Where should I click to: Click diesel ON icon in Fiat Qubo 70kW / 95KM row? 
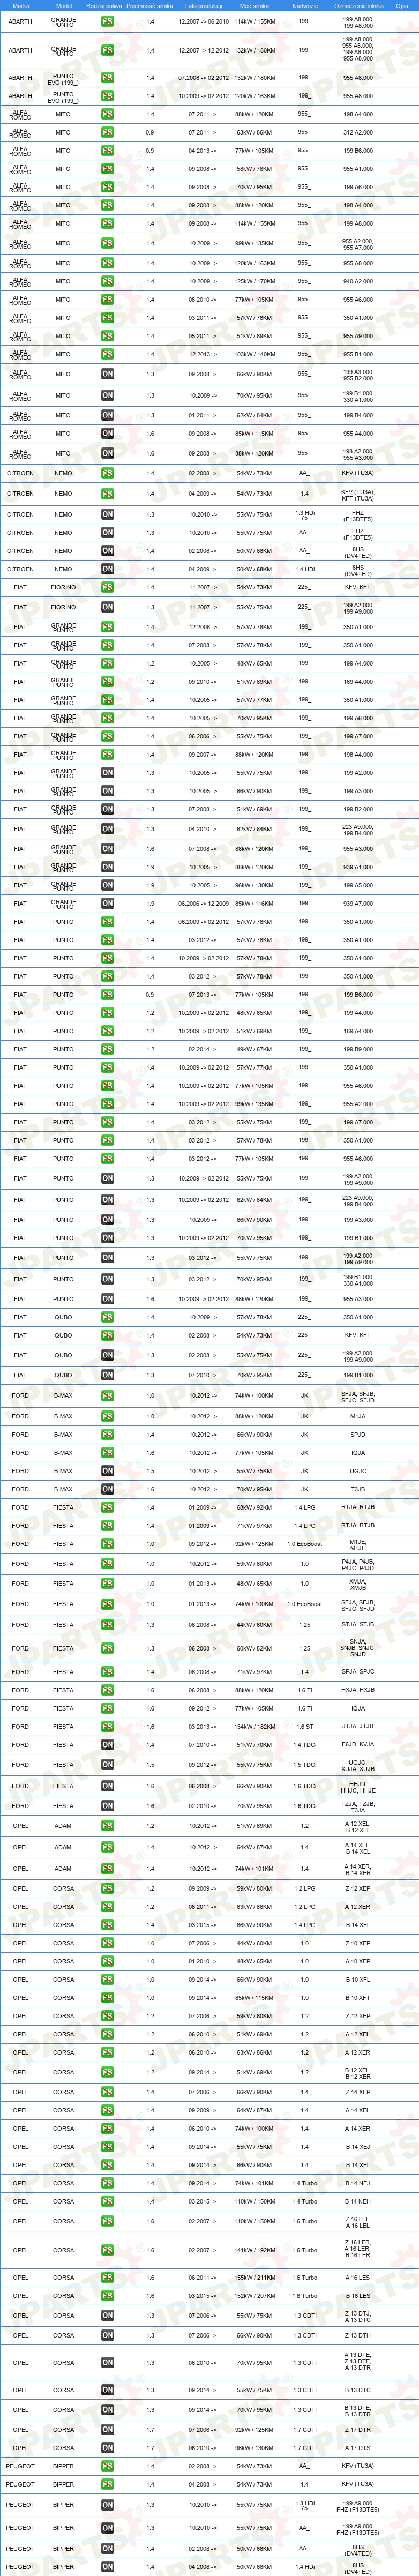click(x=107, y=1375)
